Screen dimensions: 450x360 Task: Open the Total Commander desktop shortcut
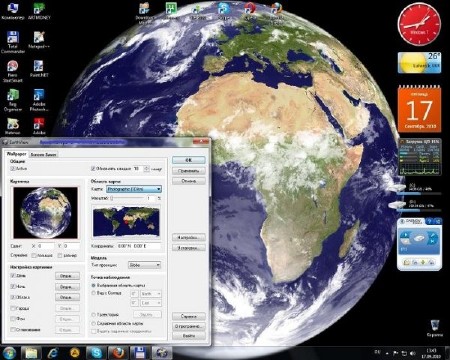tap(13, 42)
